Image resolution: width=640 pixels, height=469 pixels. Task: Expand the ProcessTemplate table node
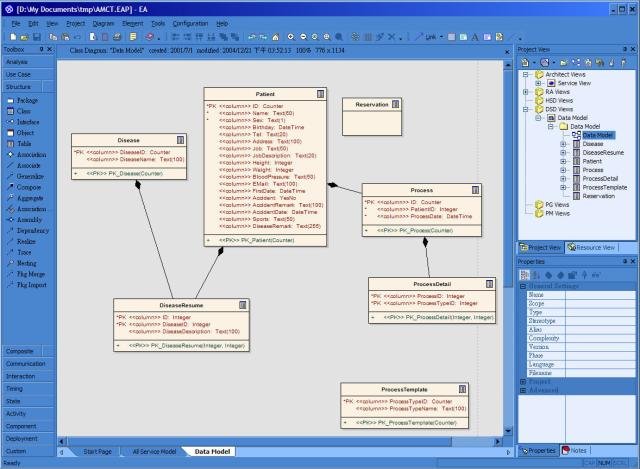(x=563, y=187)
